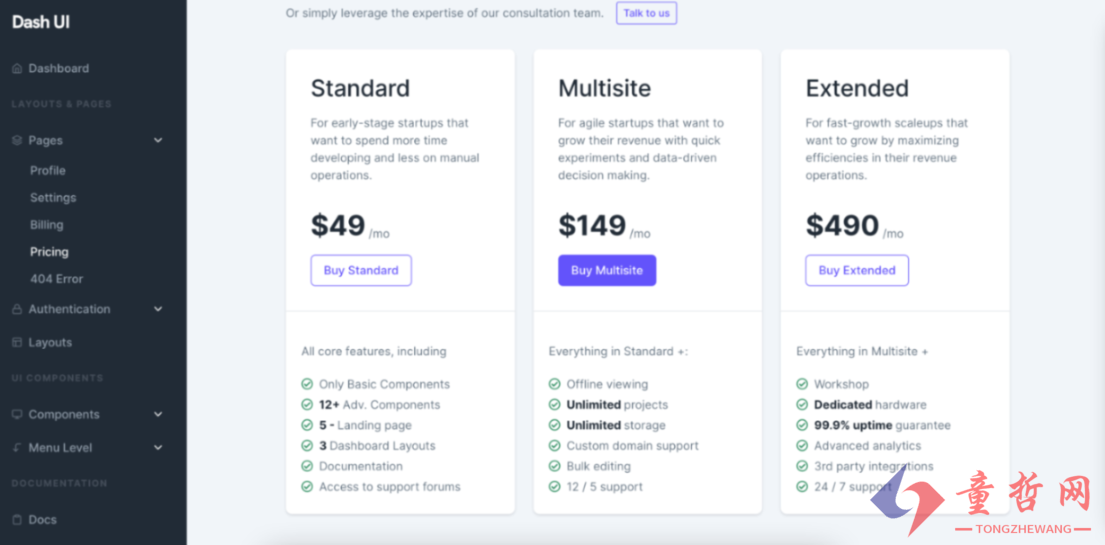Viewport: 1105px width, 545px height.
Task: Click the Menu Level arrow icon
Action: pyautogui.click(x=18, y=448)
